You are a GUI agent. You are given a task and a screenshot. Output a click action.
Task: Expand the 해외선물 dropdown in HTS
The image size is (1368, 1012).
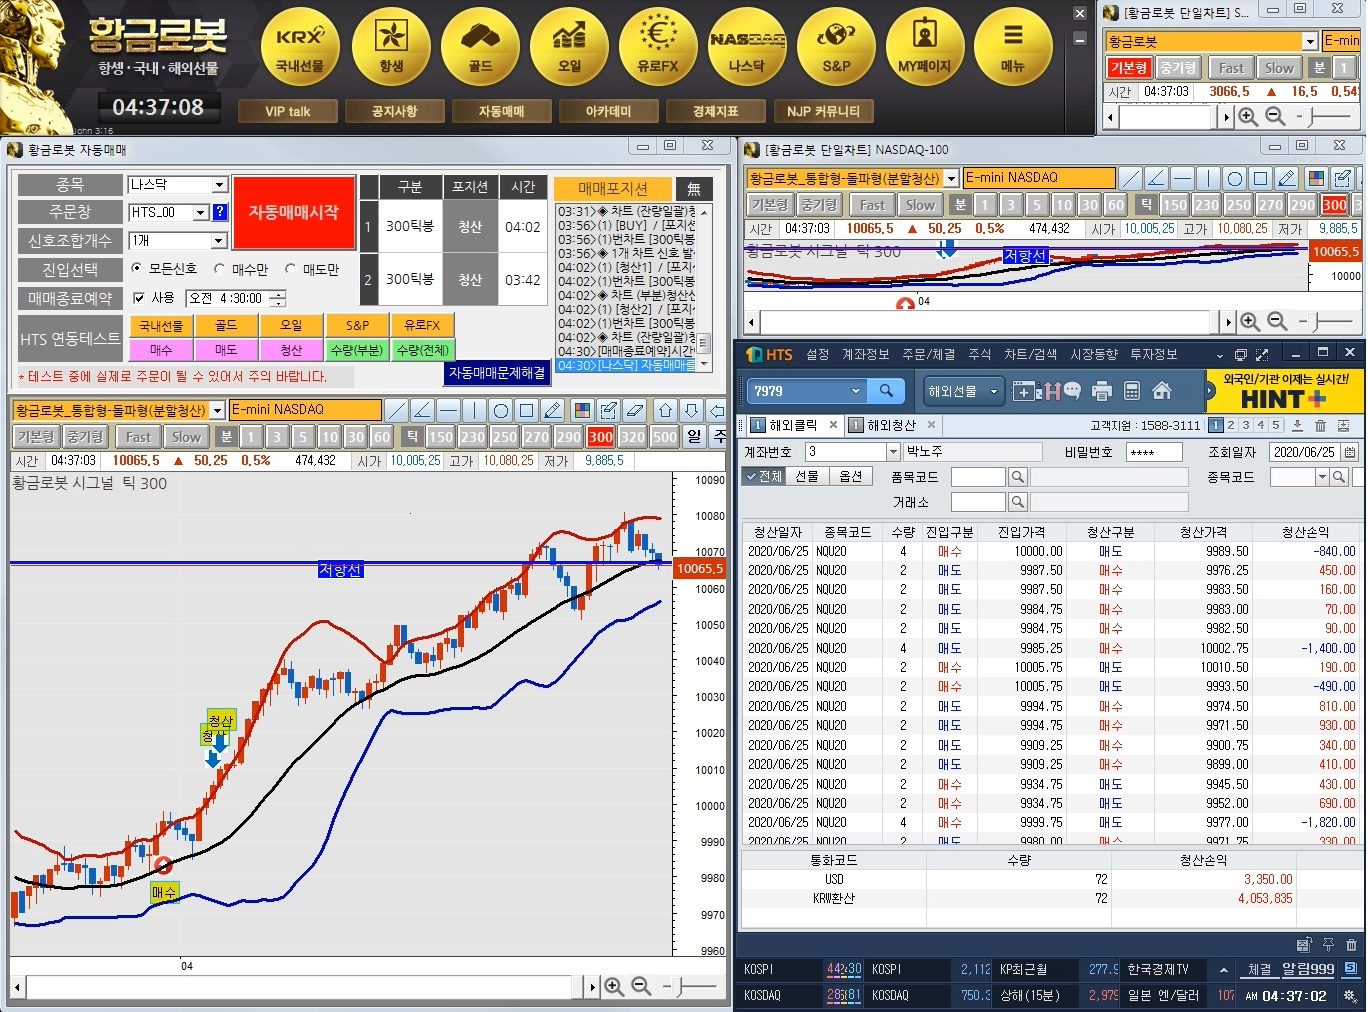point(994,391)
